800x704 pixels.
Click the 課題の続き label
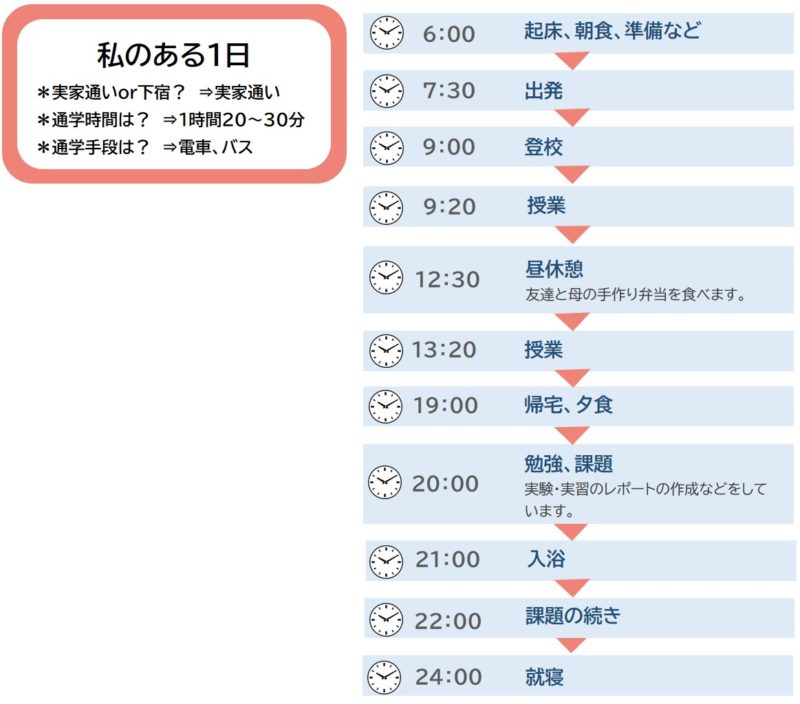tap(573, 616)
